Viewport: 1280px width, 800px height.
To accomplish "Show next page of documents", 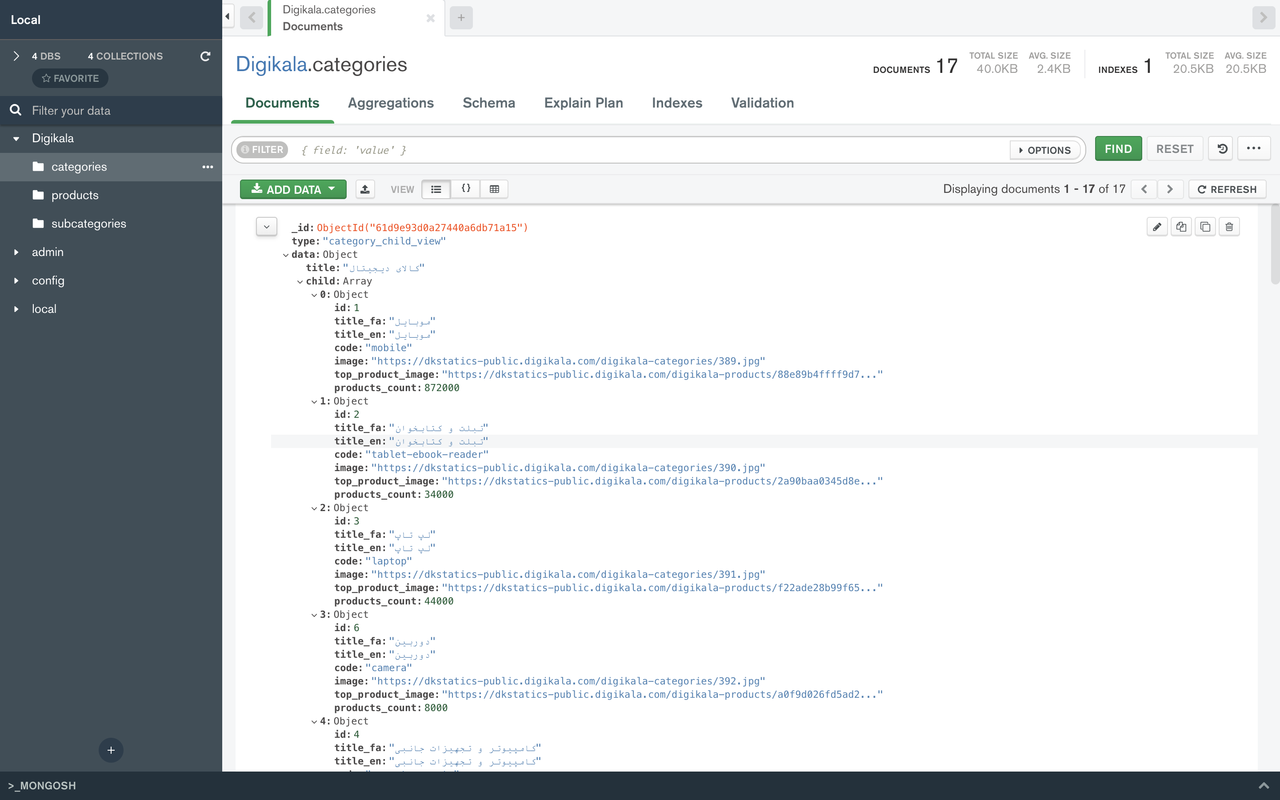I will click(1170, 189).
